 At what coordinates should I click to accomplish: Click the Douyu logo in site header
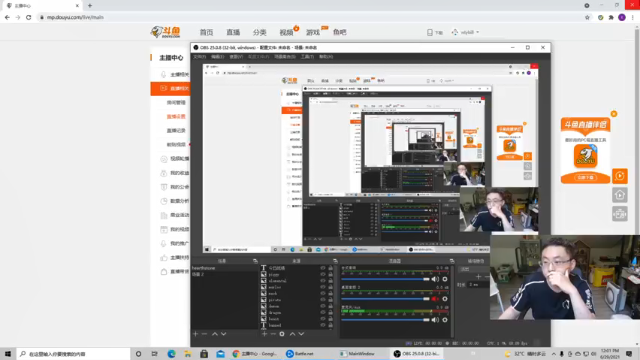pyautogui.click(x=165, y=32)
